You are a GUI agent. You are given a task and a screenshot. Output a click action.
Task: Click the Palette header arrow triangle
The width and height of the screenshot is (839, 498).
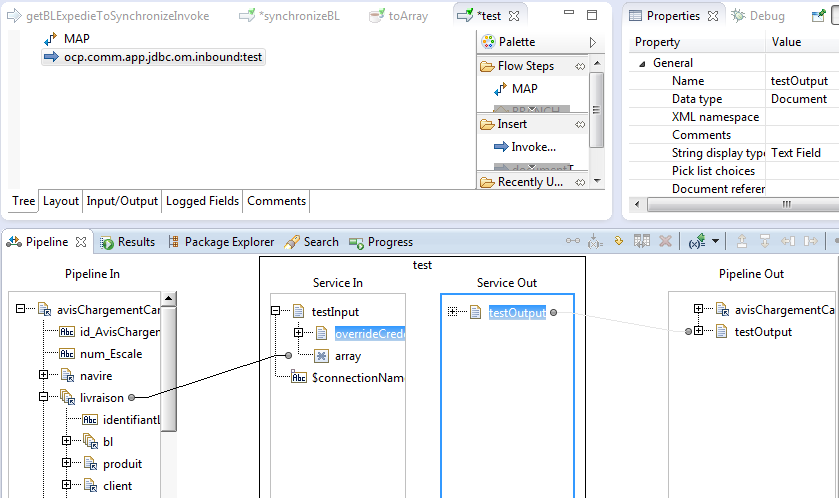[593, 42]
